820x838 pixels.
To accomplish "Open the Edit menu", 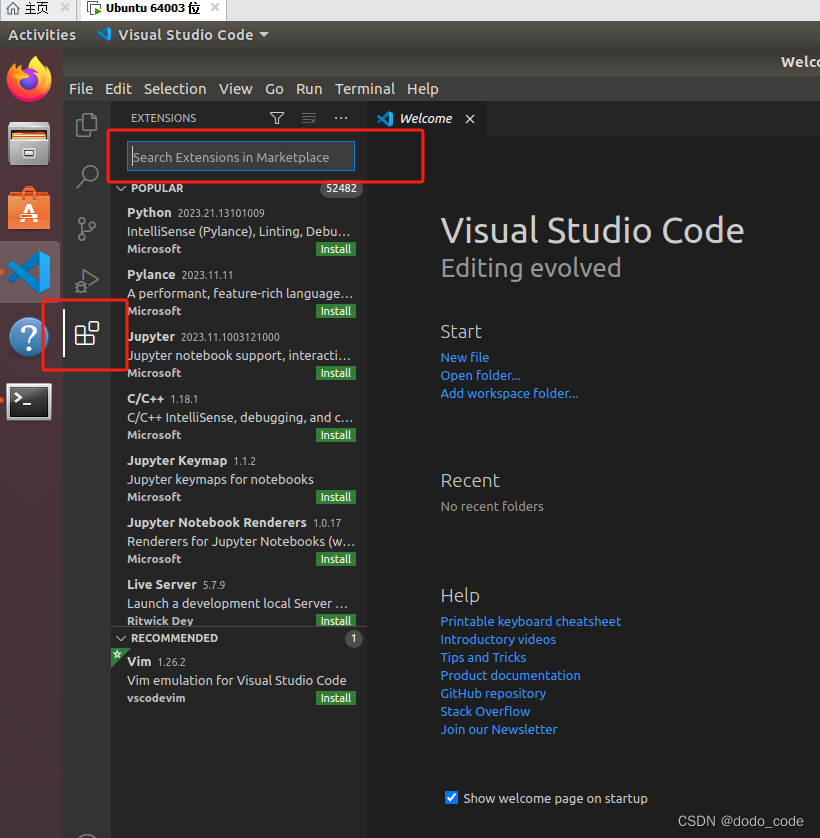I will click(118, 89).
